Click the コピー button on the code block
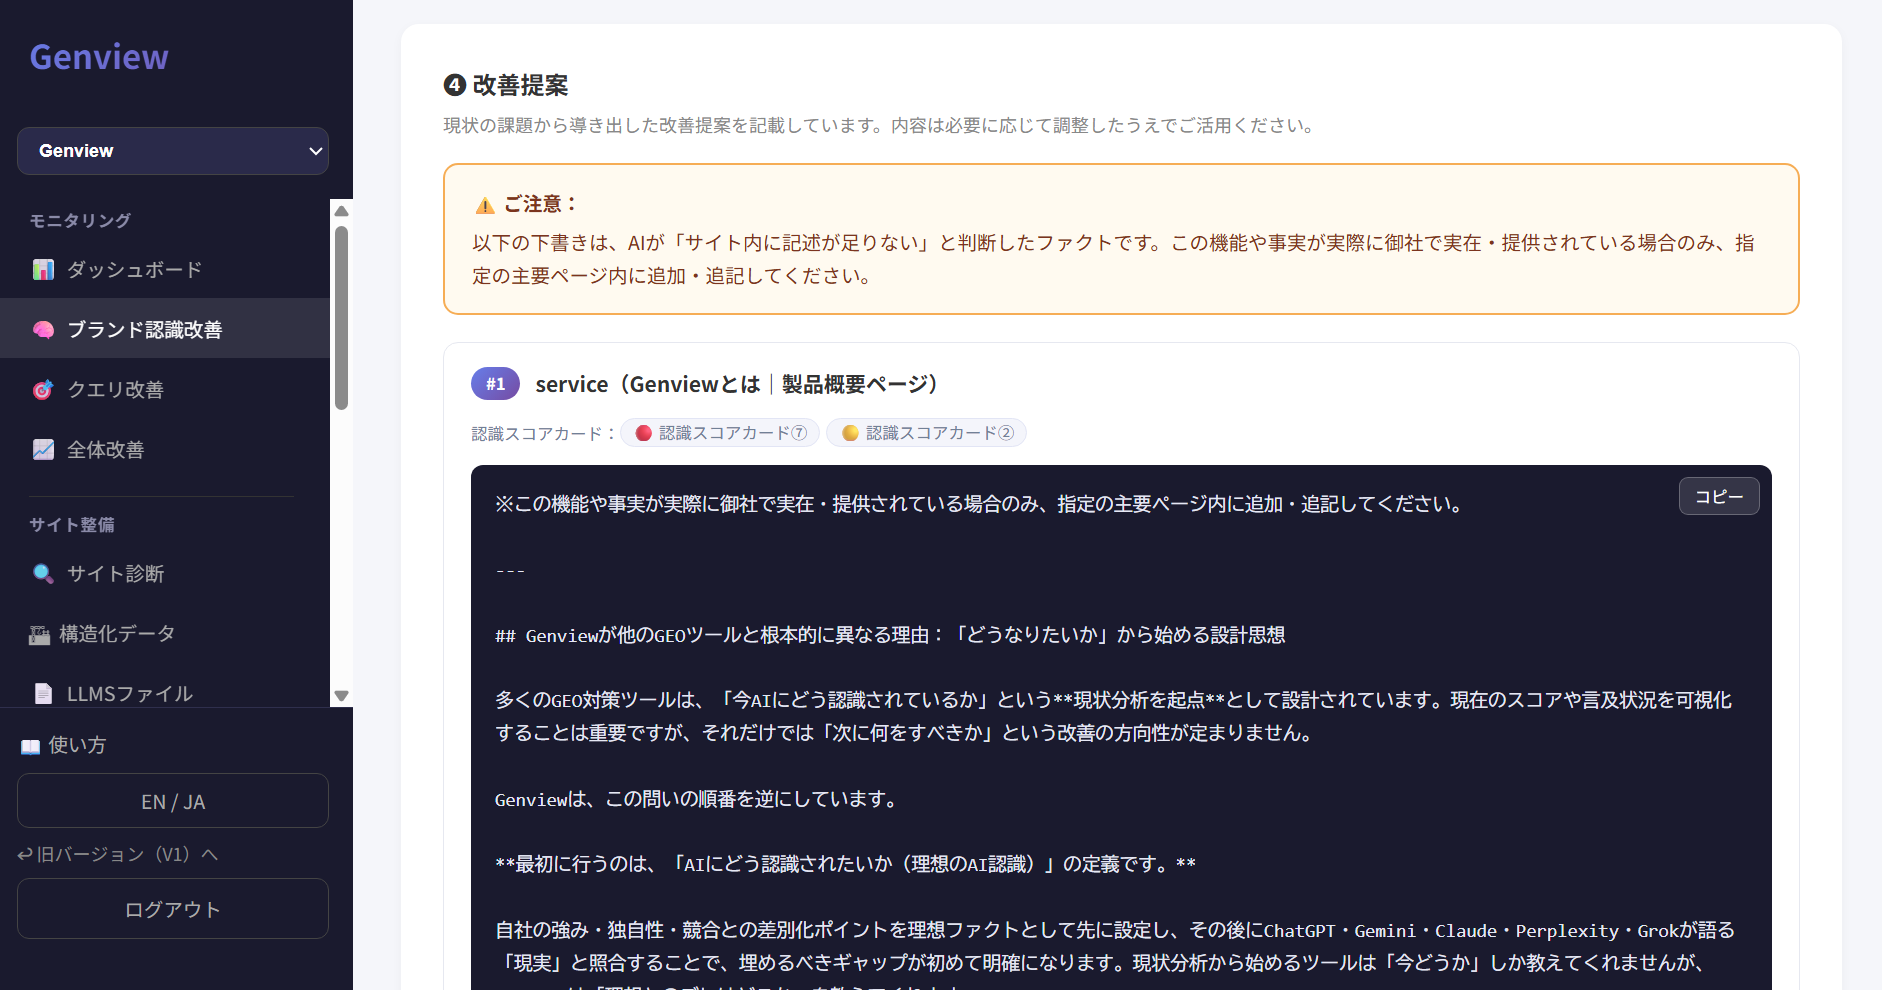The width and height of the screenshot is (1882, 990). pyautogui.click(x=1719, y=496)
